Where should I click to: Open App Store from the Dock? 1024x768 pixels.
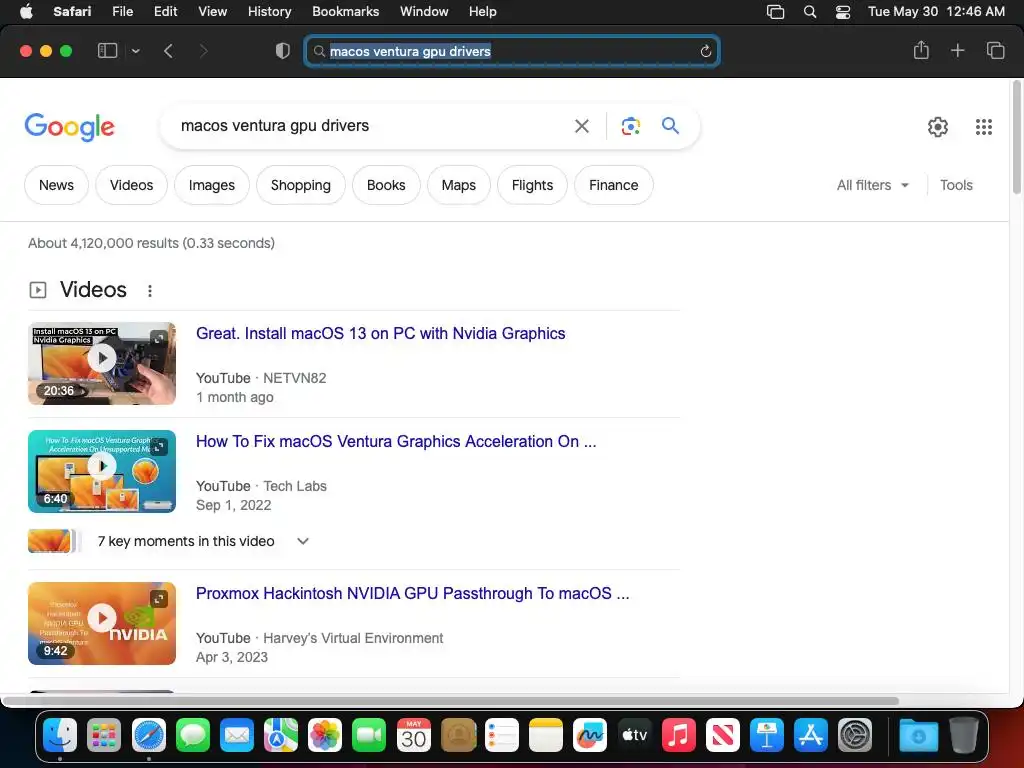811,735
